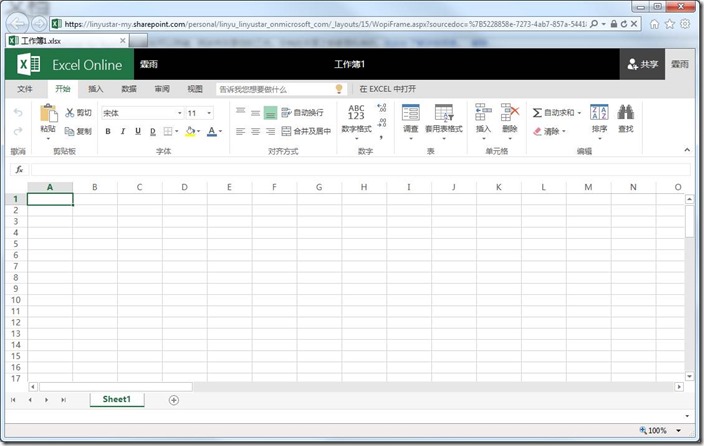
Task: Switch to the Review tab
Action: coord(162,89)
